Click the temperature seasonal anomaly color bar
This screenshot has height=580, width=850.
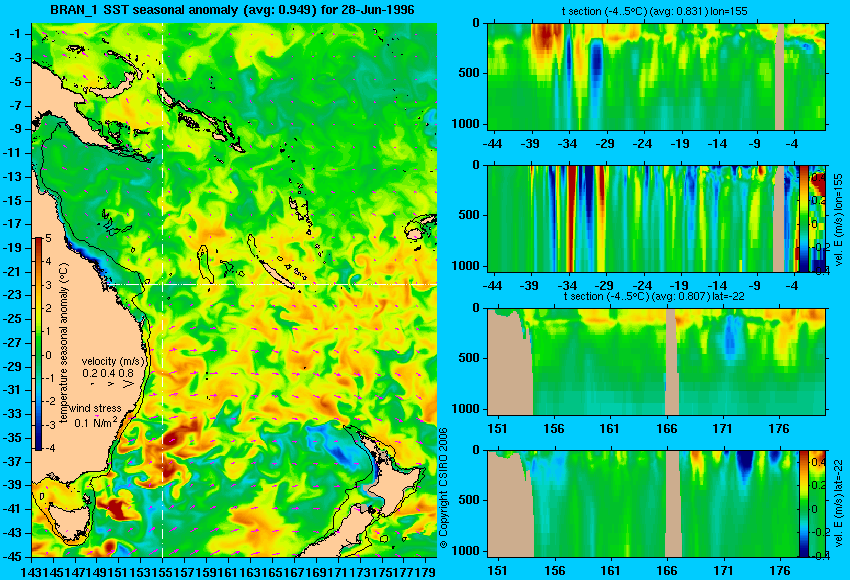39,344
